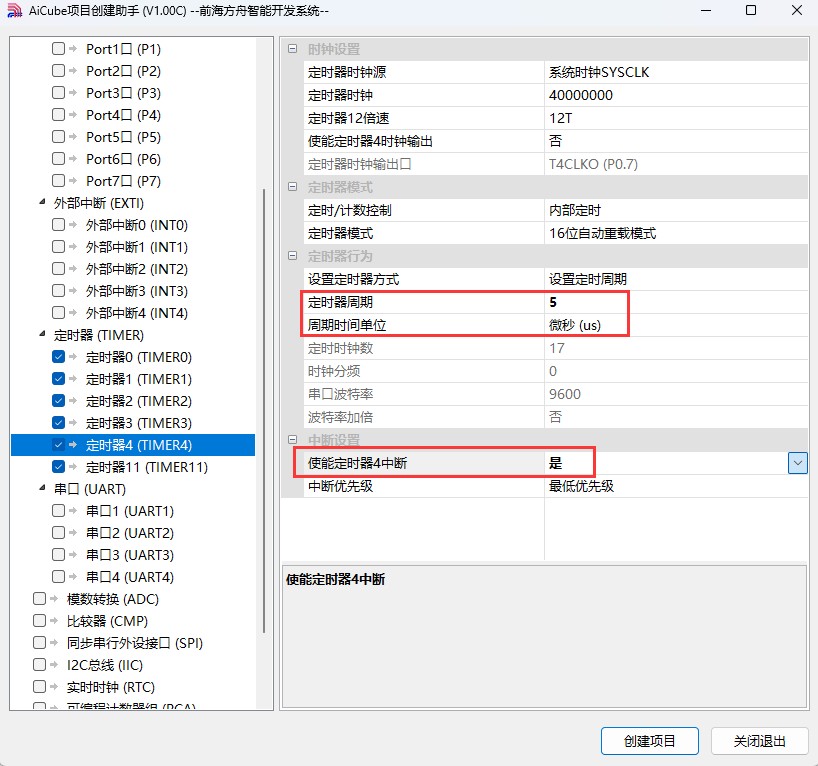This screenshot has width=818, height=766.
Task: Check the 比较器 (CMP) checkbox
Action: pos(39,621)
